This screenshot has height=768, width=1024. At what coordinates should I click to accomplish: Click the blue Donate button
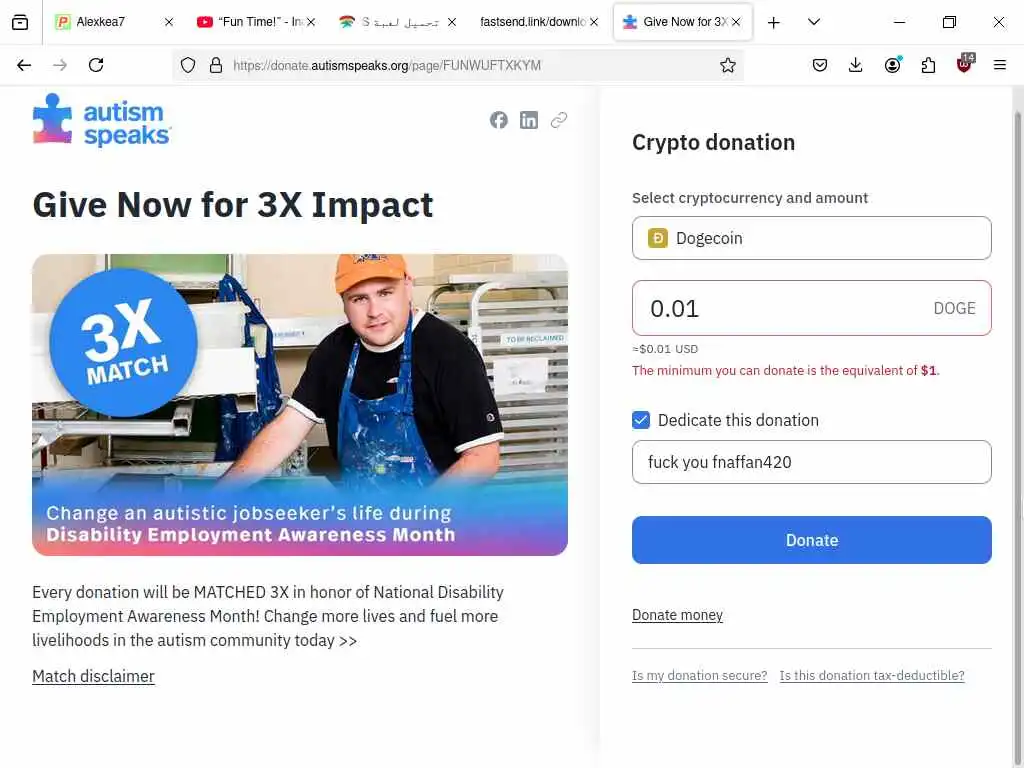(x=811, y=540)
